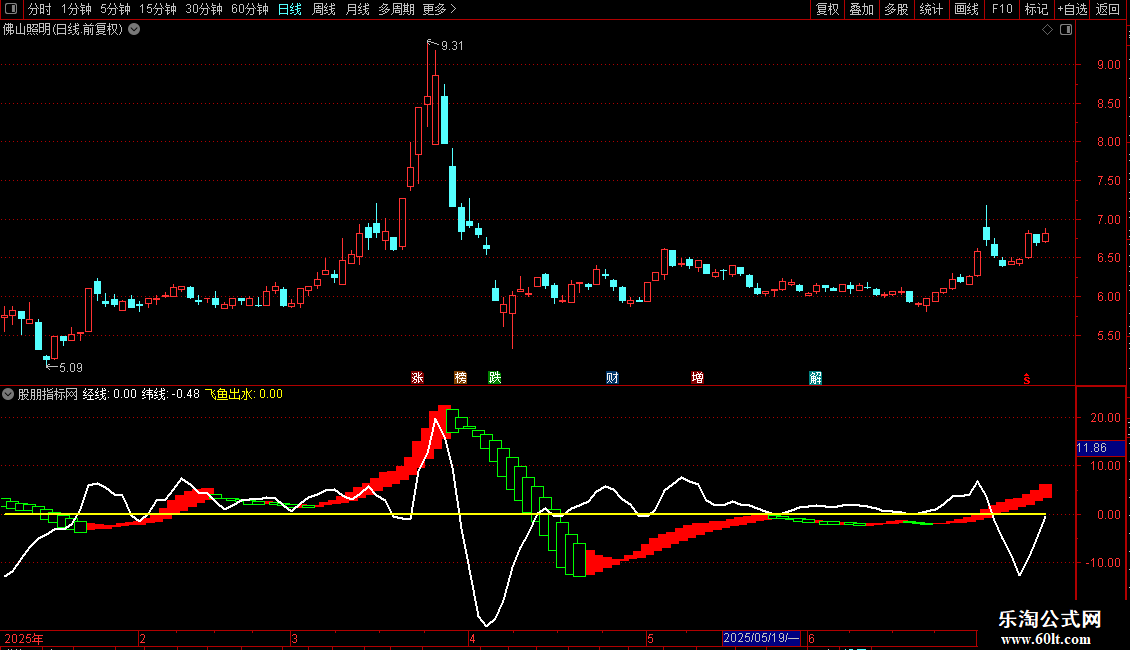Viewport: 1130px width, 650px height.
Task: Click month 4 on the timeline
Action: pyautogui.click(x=472, y=639)
